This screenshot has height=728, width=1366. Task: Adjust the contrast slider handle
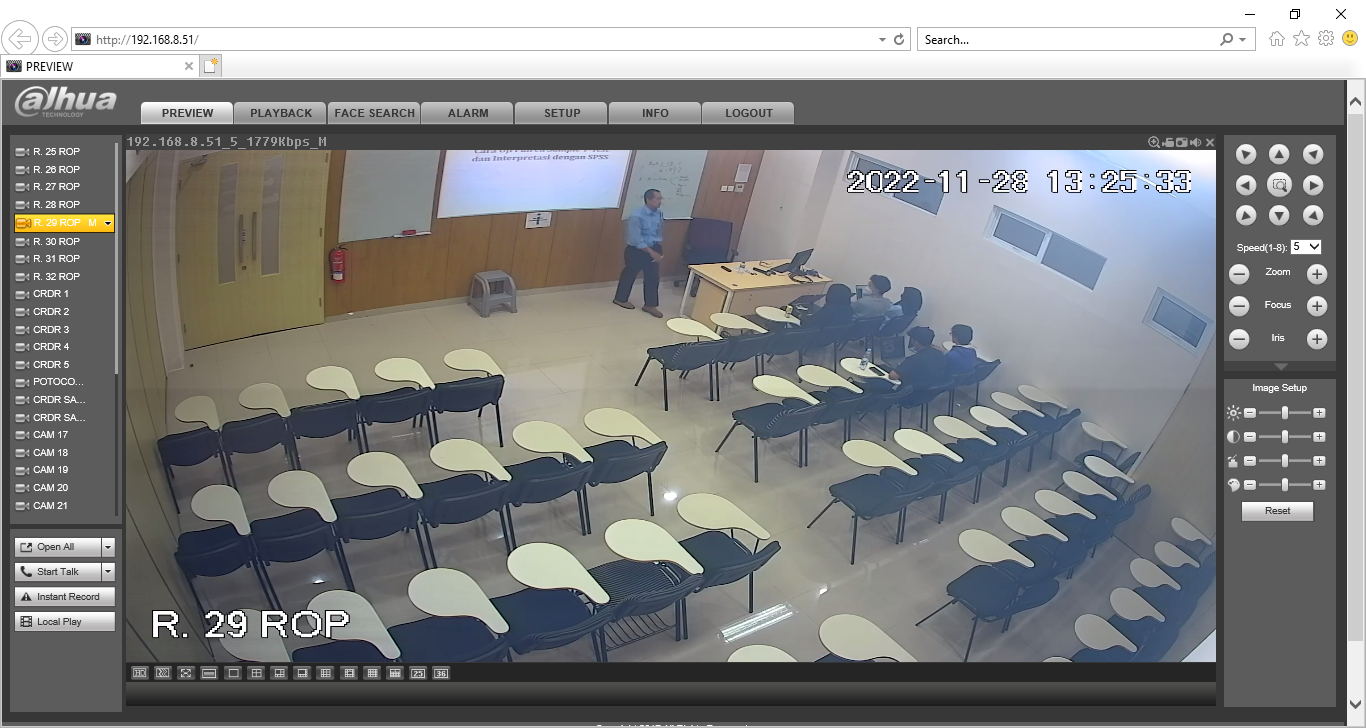[1285, 436]
